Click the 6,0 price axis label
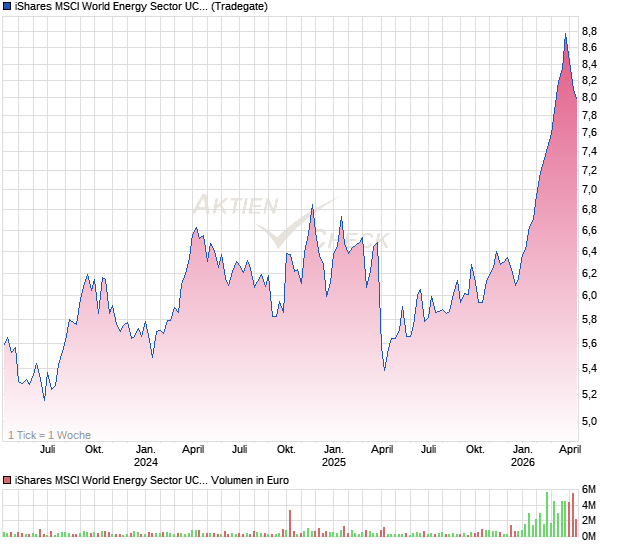620x546 pixels. pos(589,295)
